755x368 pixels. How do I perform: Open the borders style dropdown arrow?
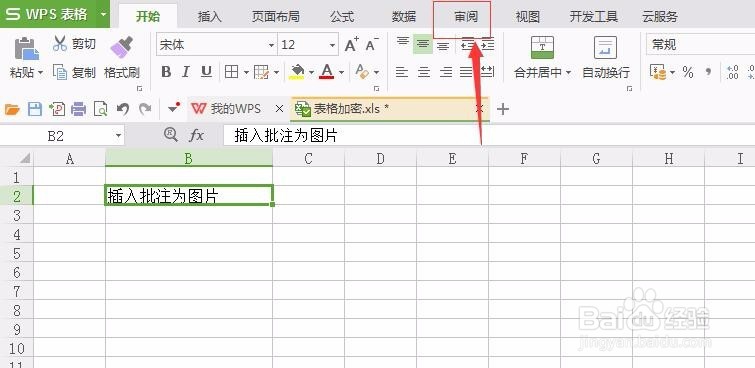point(246,73)
